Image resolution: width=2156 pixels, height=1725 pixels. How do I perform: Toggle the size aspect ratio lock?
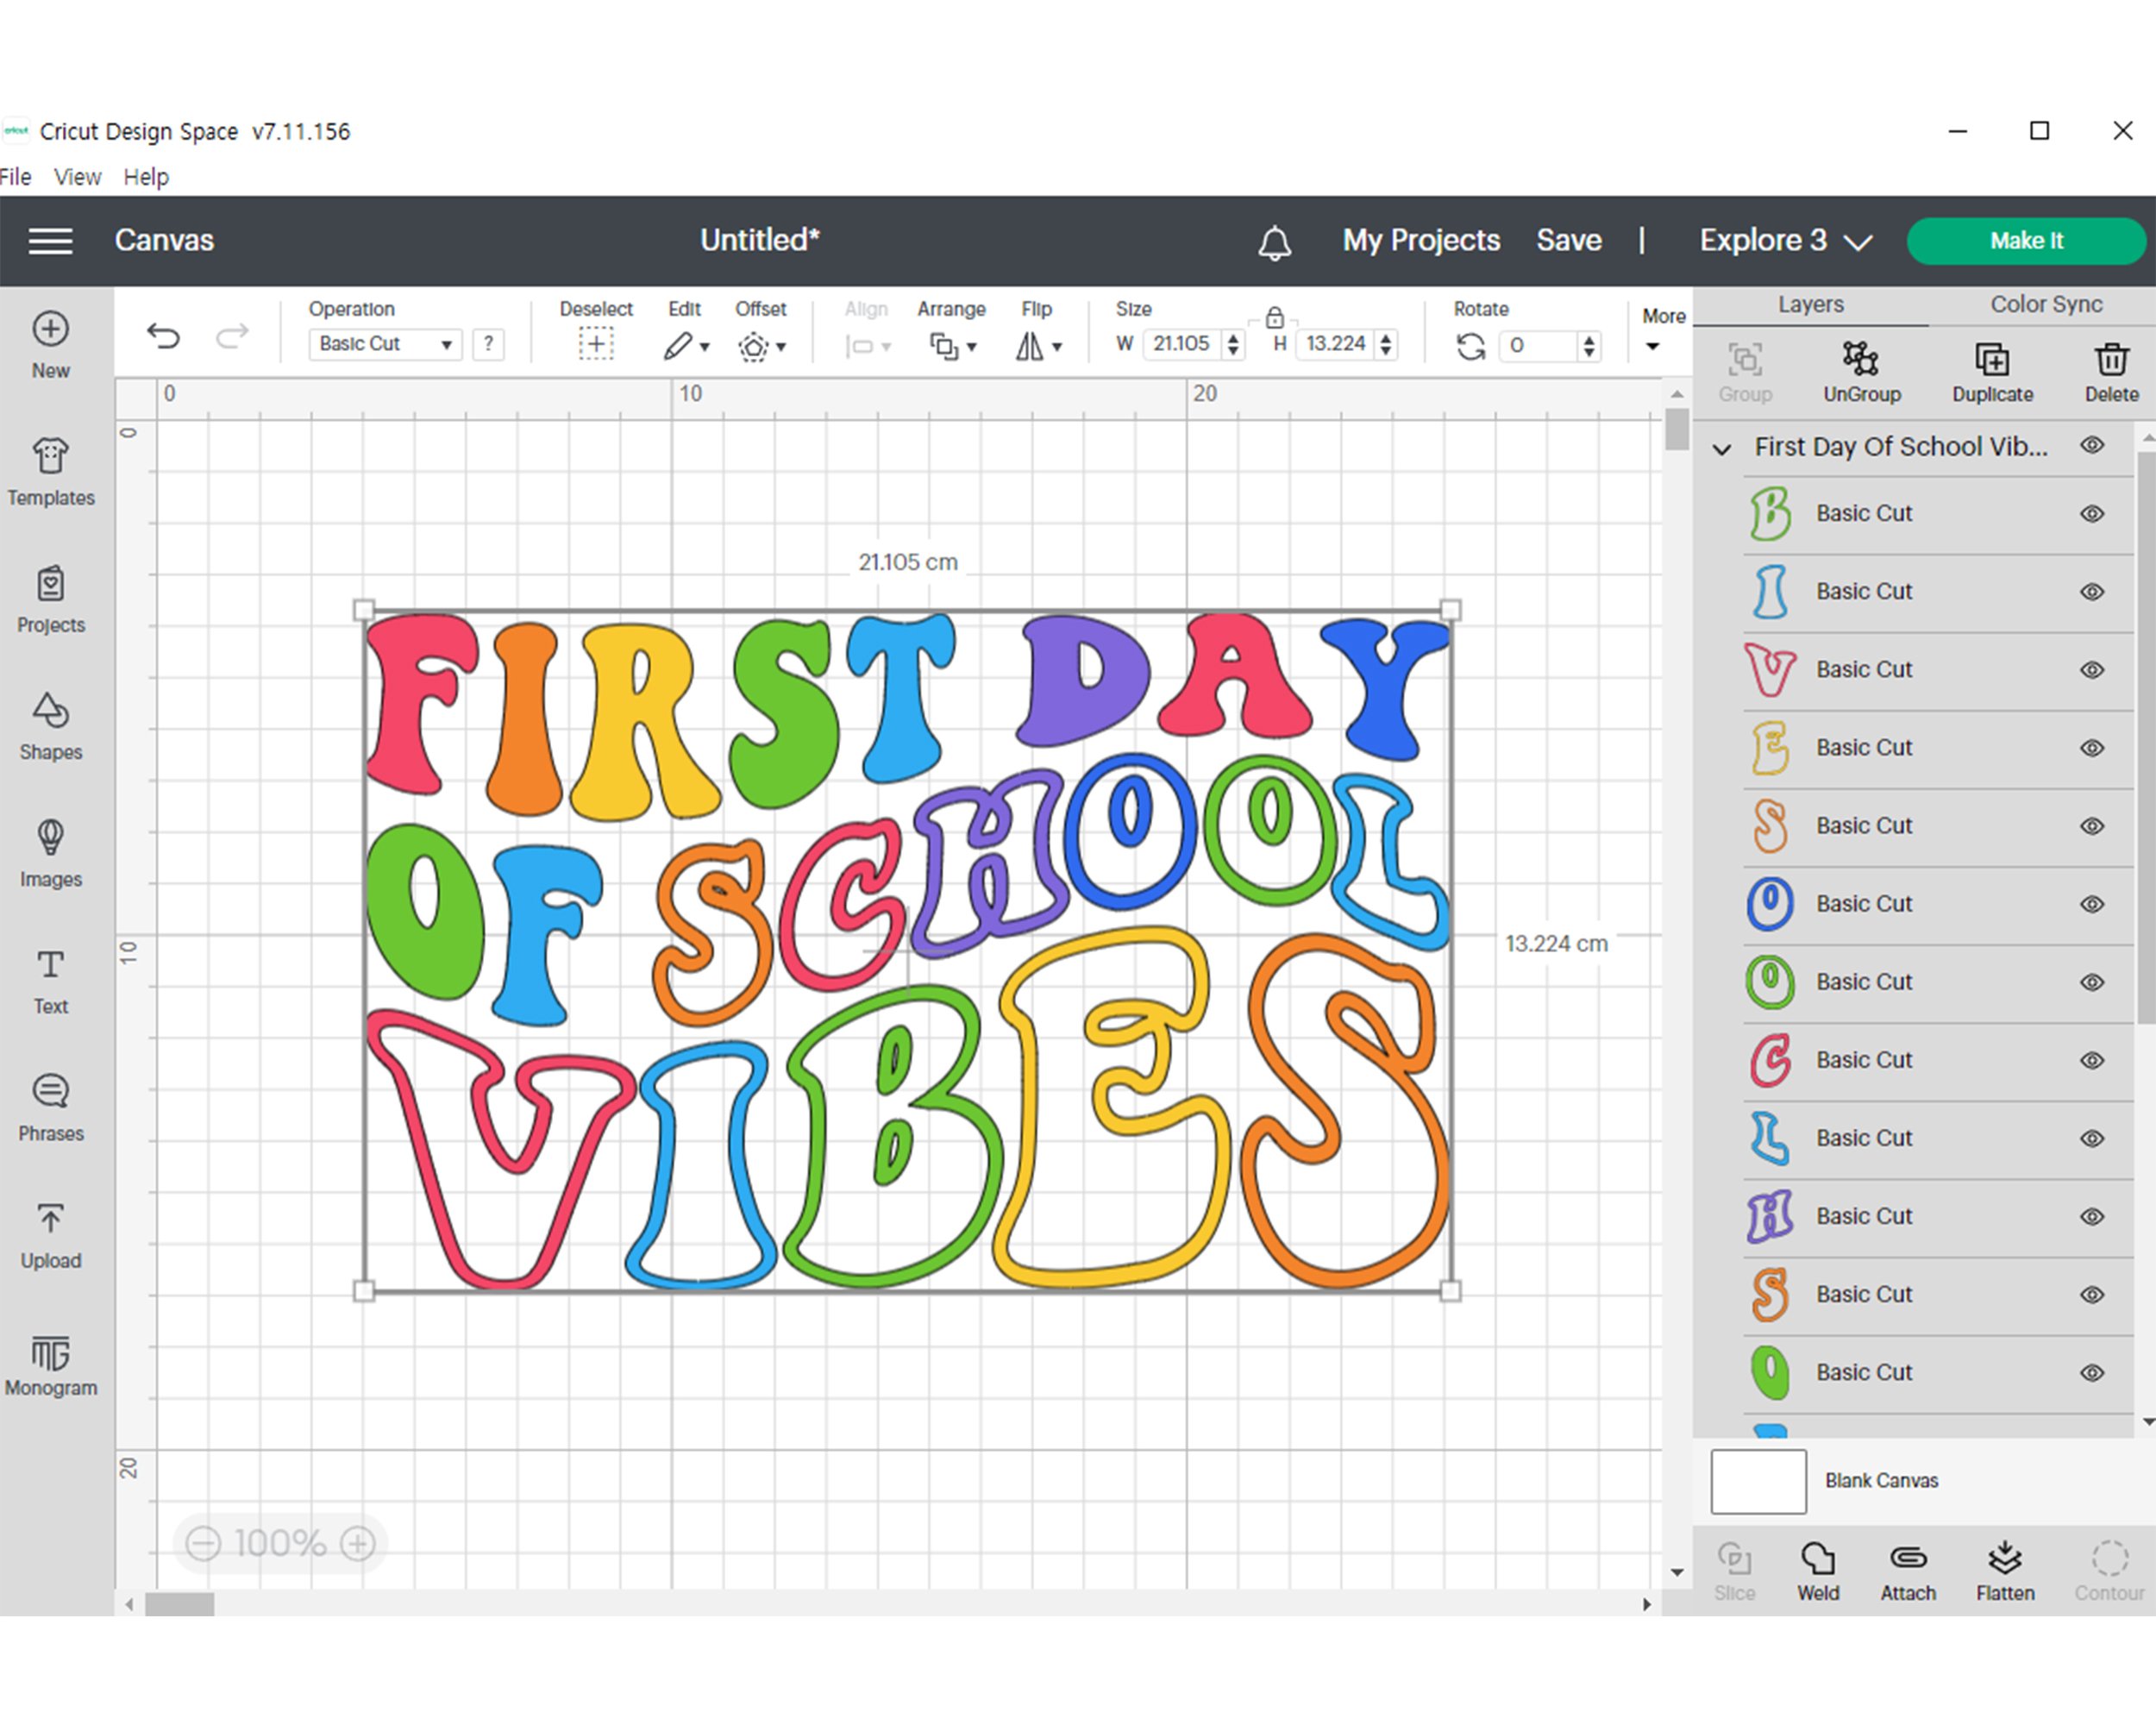tap(1274, 318)
